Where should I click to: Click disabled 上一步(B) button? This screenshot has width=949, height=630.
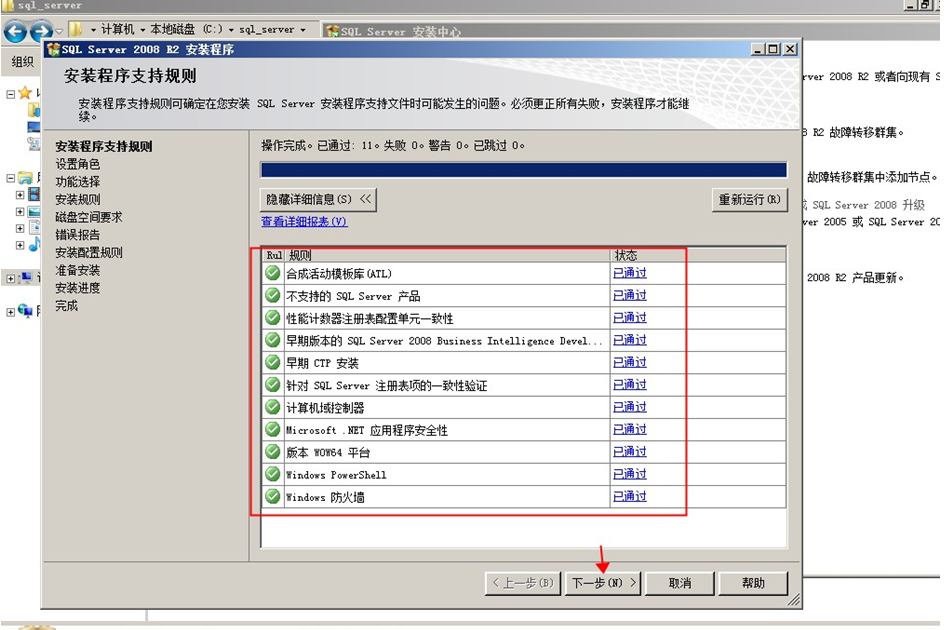[523, 583]
